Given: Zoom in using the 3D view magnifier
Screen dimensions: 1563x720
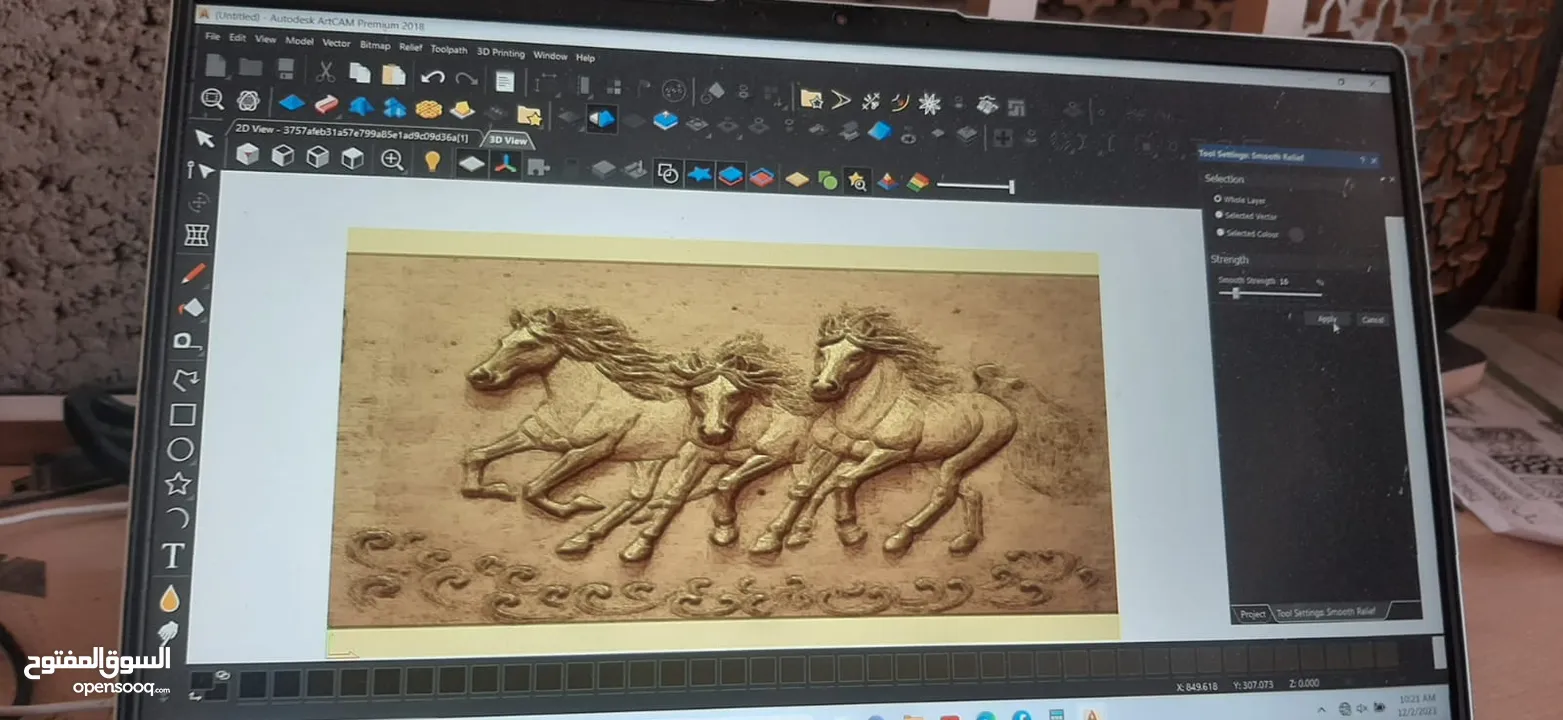Looking at the screenshot, I should [392, 159].
